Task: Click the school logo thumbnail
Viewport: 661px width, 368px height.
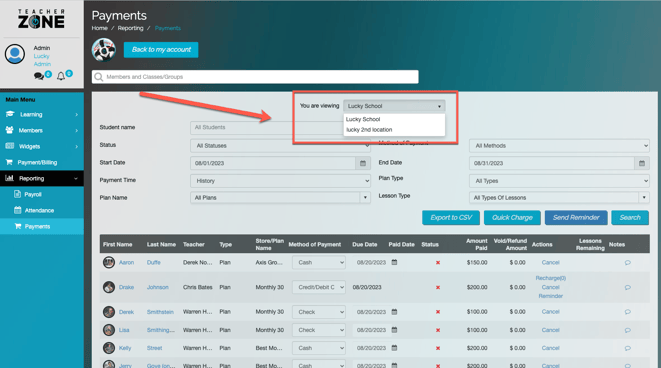Action: (104, 50)
